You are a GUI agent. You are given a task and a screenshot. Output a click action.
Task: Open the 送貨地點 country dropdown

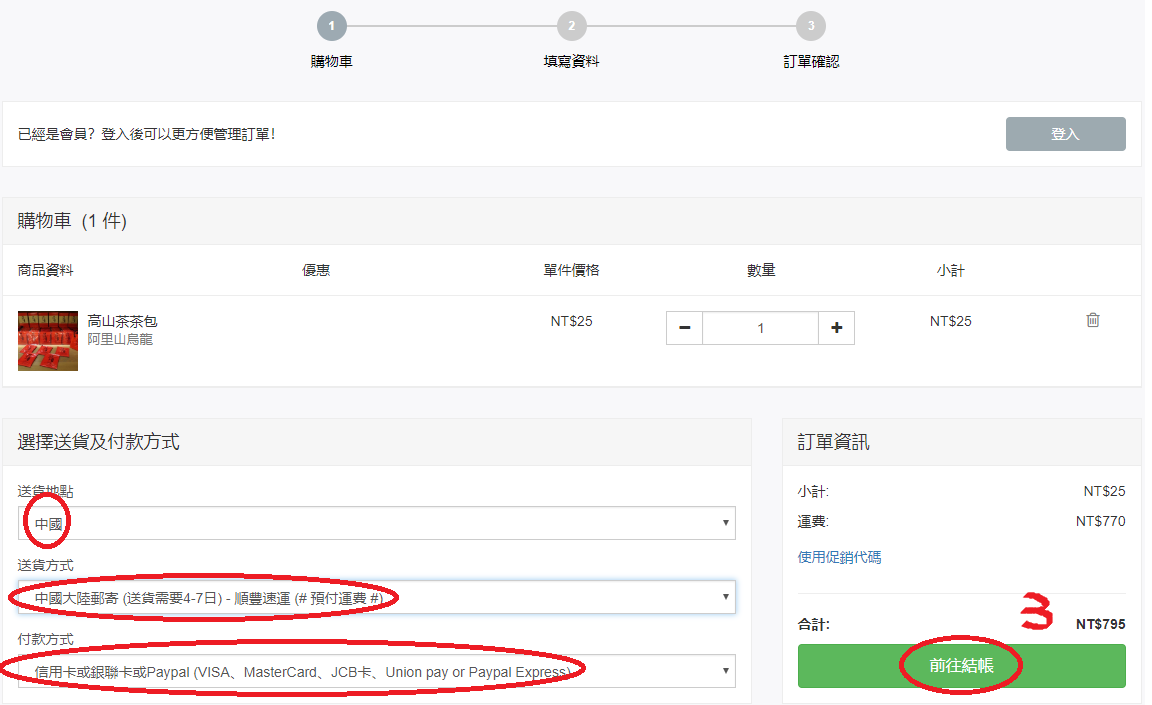point(377,523)
